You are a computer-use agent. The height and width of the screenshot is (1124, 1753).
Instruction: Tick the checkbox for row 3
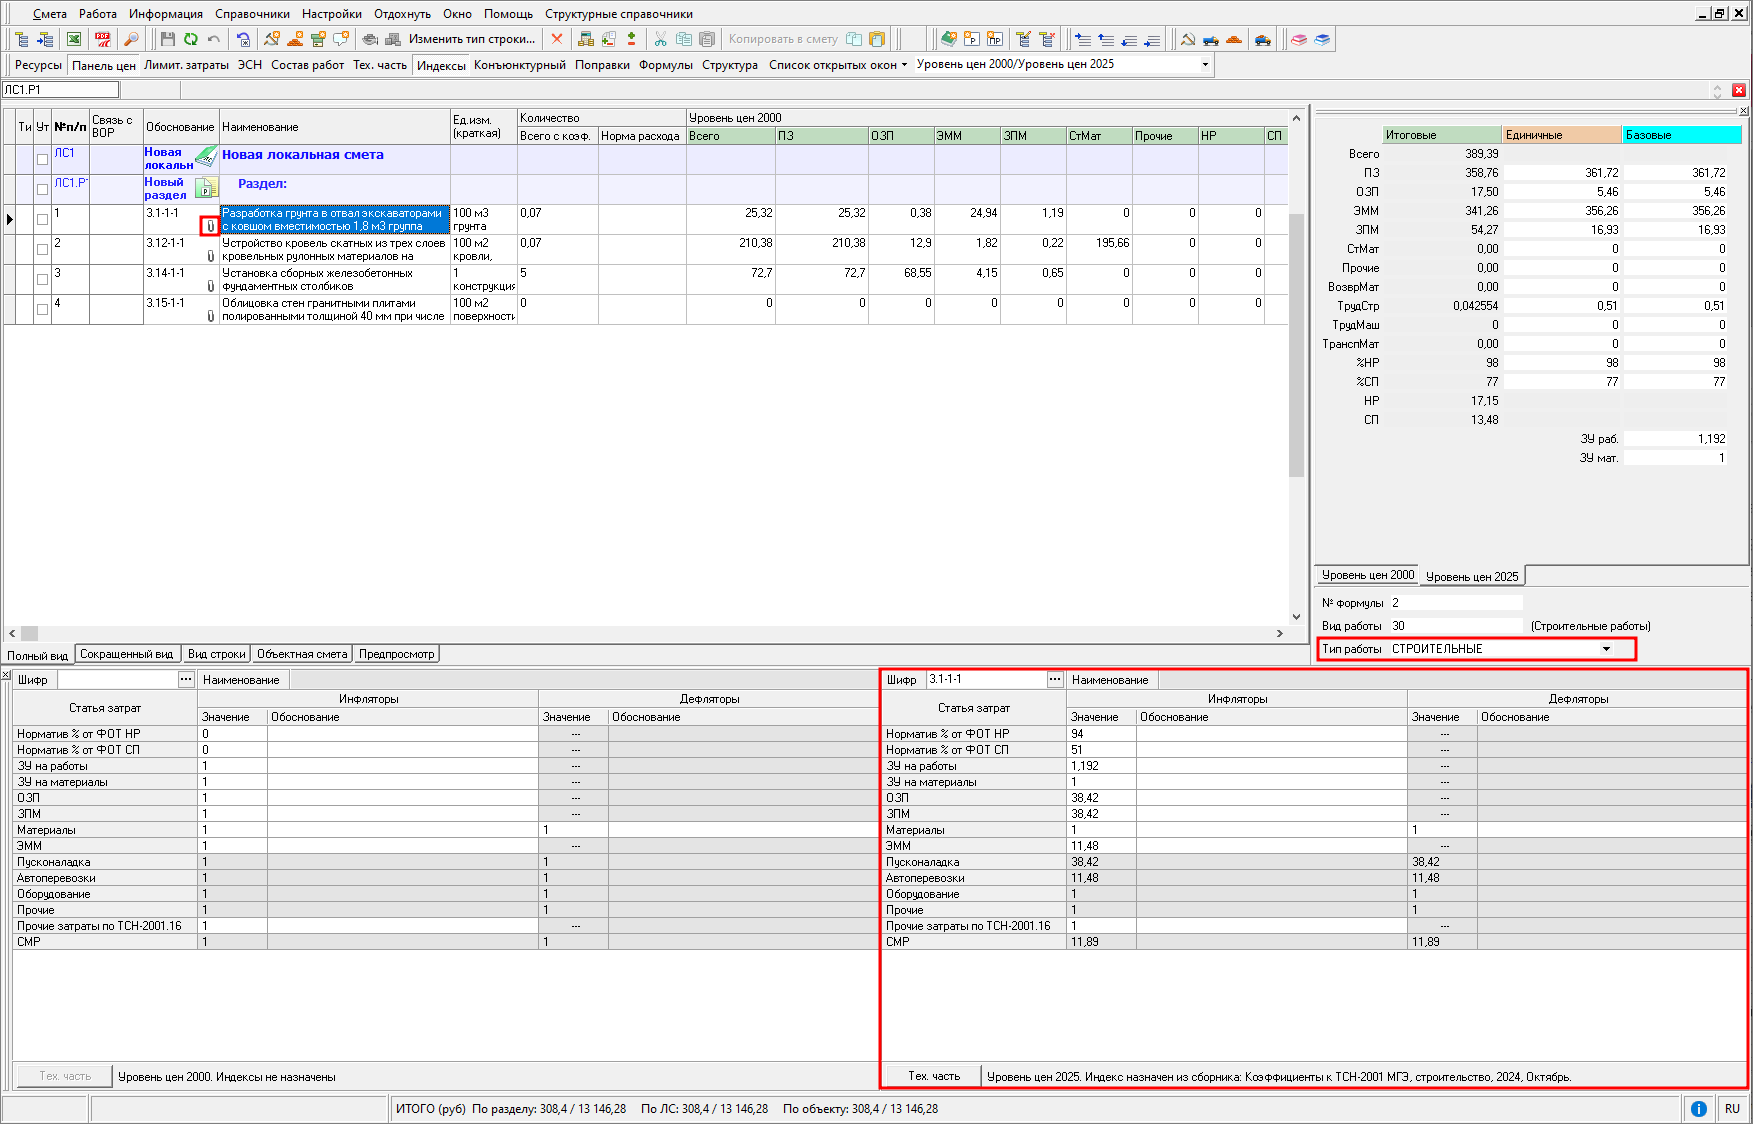(42, 279)
